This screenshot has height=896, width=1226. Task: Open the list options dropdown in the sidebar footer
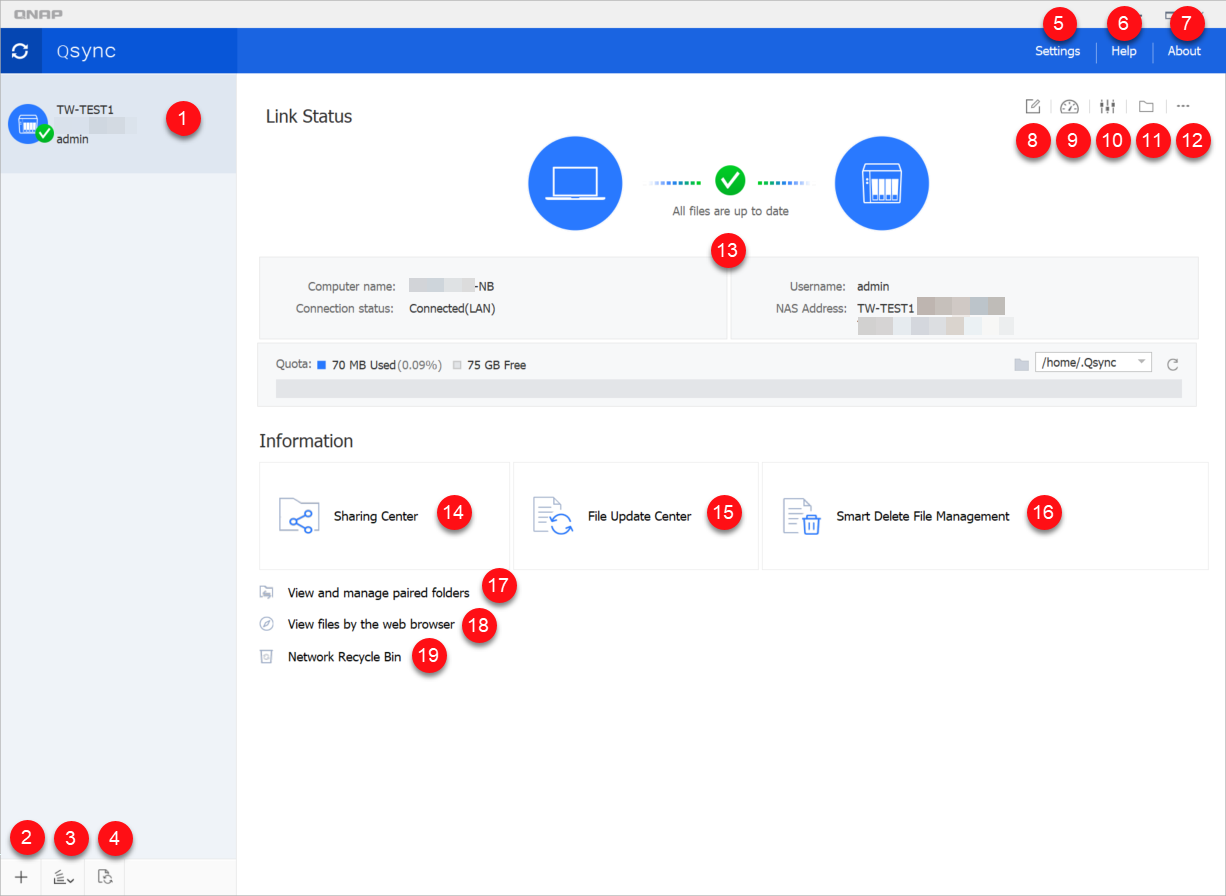(63, 877)
